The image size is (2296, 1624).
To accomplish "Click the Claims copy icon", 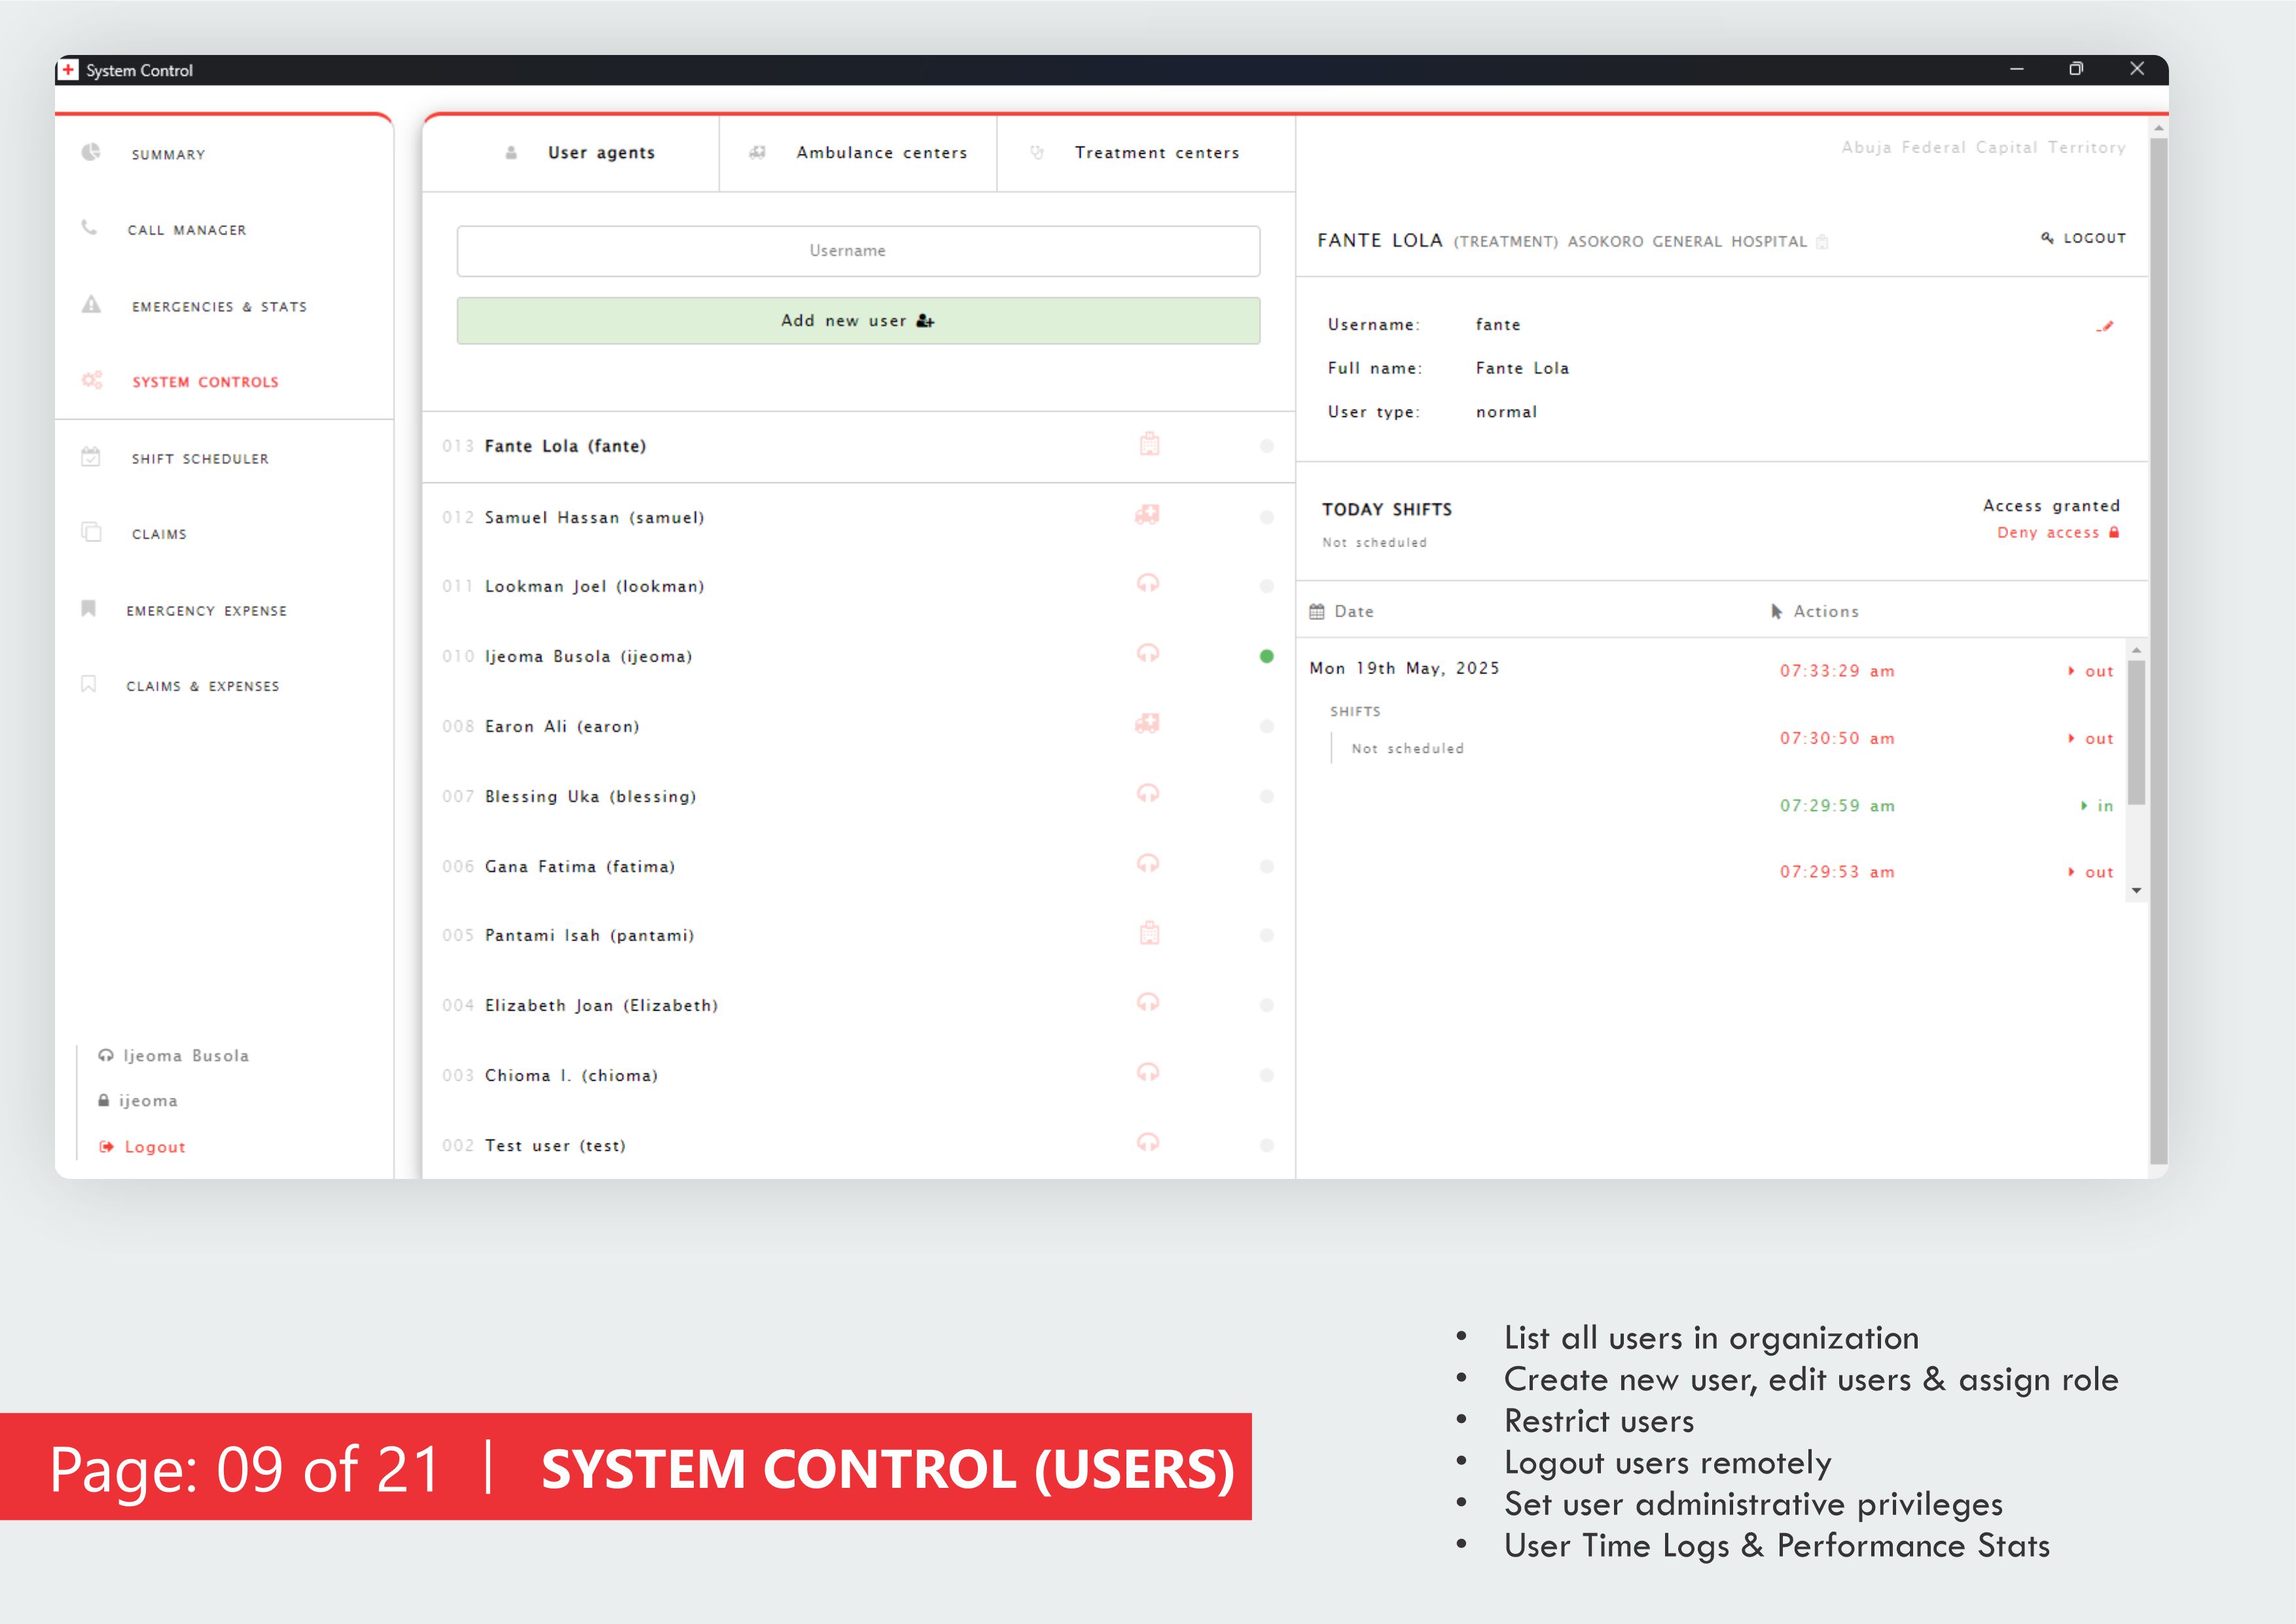I will [91, 531].
